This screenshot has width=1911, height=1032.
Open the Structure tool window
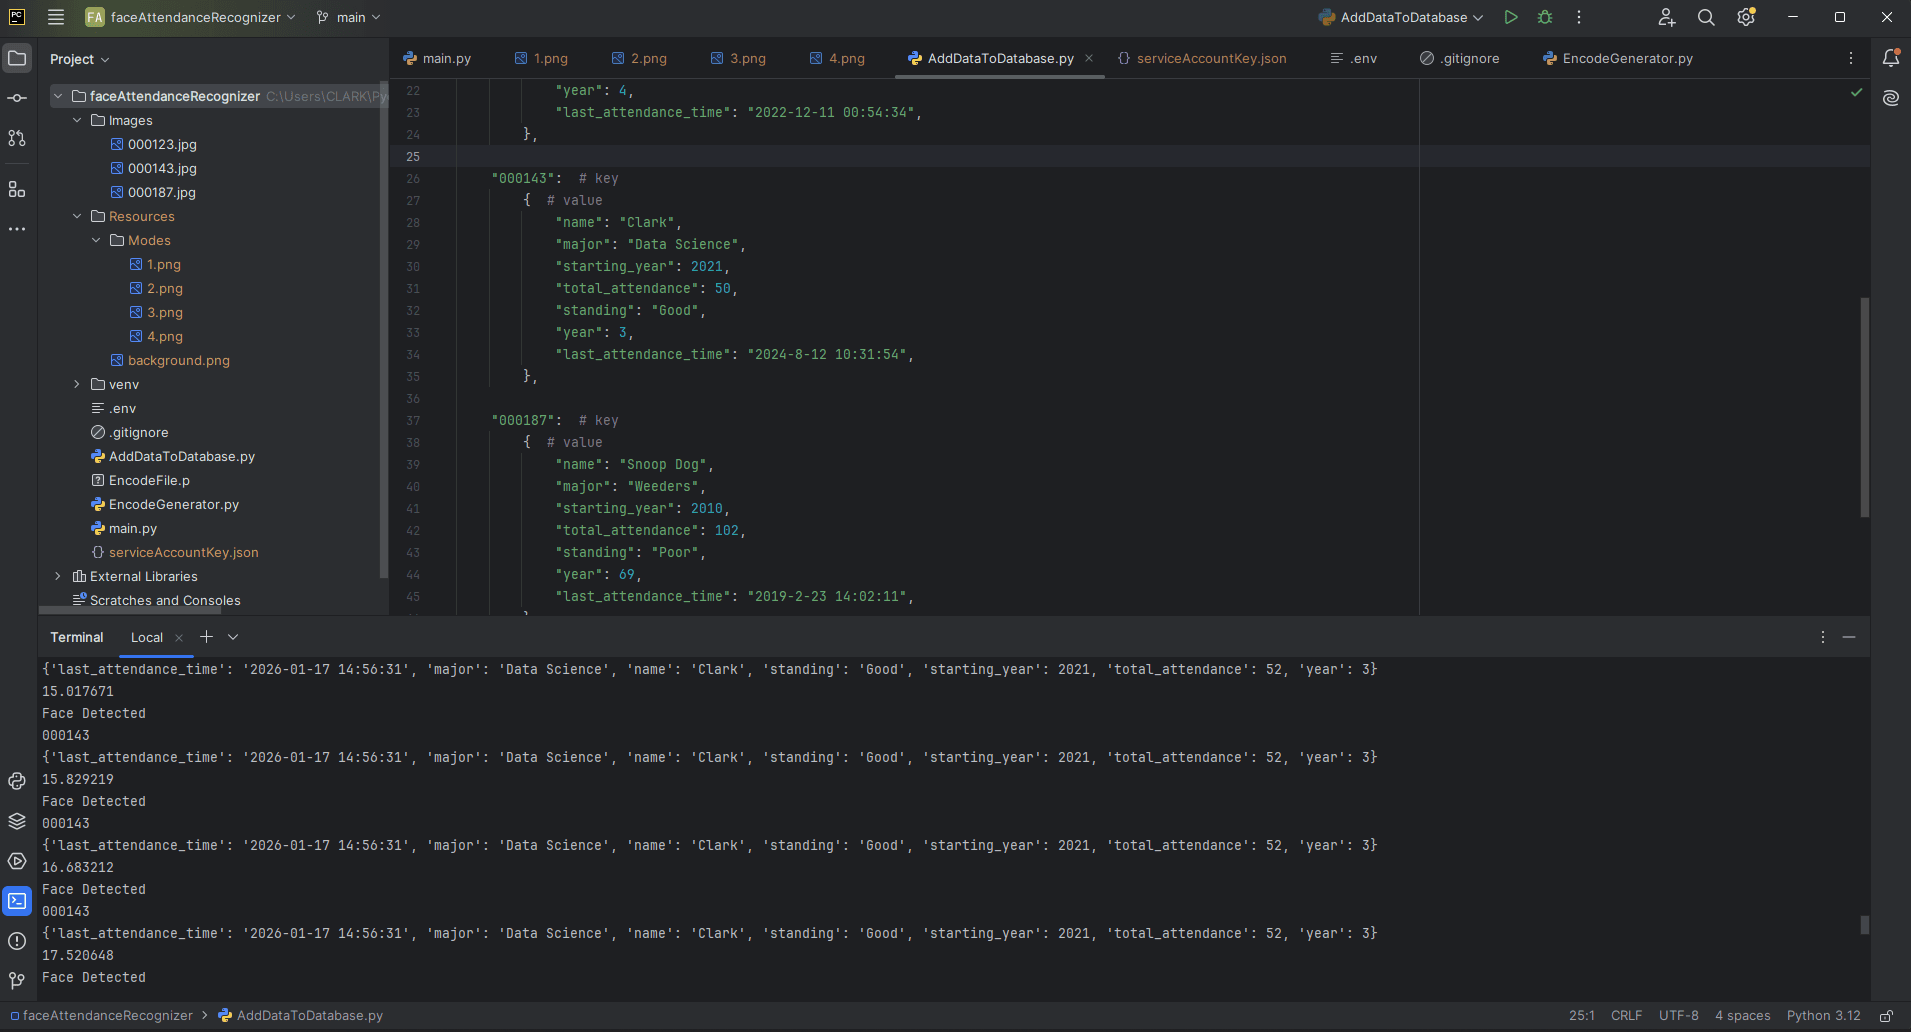click(17, 189)
